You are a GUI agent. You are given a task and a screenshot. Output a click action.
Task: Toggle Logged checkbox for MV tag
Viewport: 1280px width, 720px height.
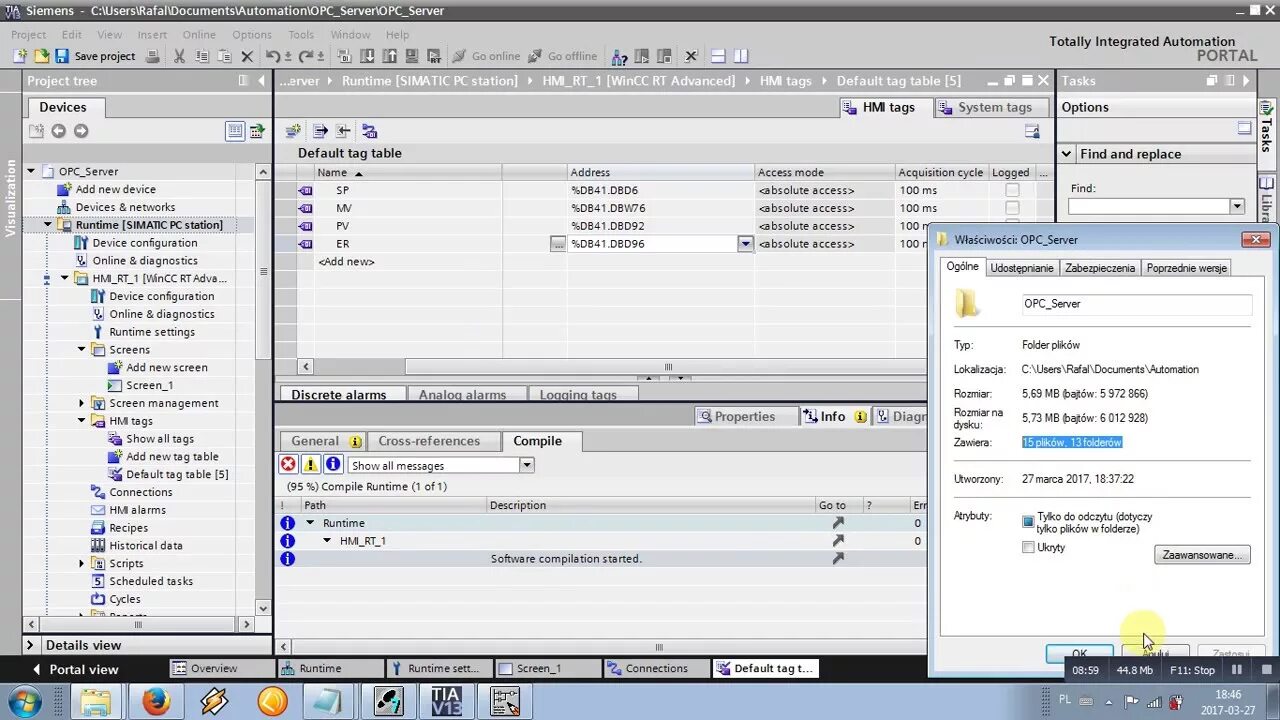pos(1012,208)
